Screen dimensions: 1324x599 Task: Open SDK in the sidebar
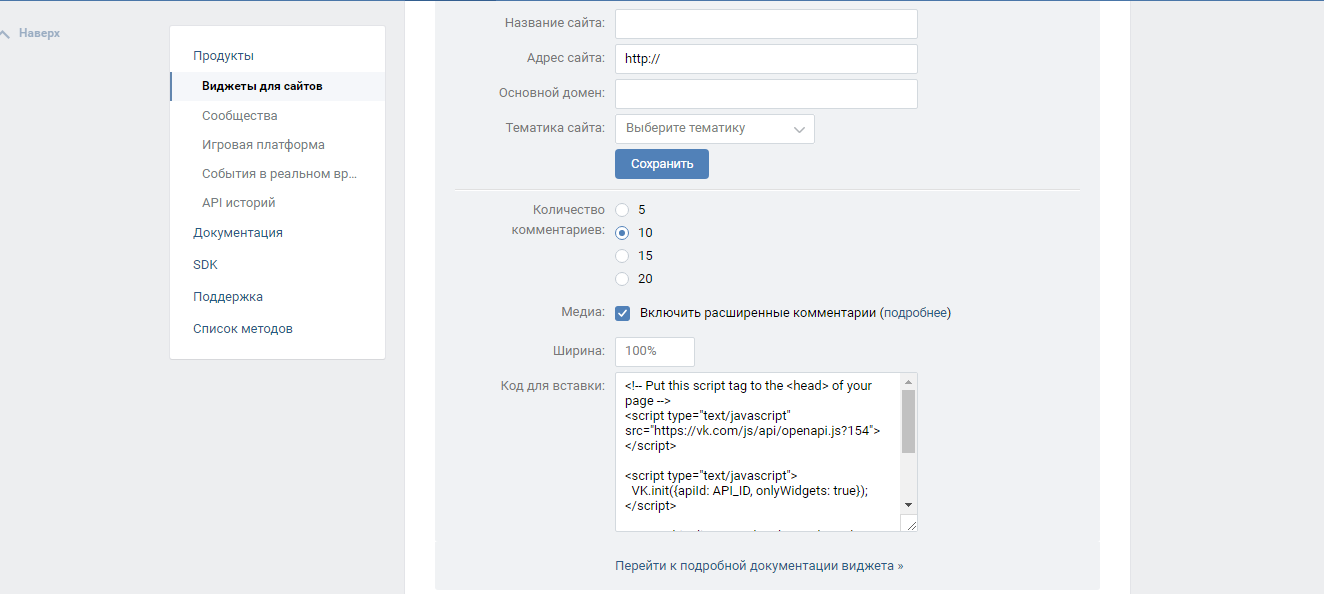[205, 265]
